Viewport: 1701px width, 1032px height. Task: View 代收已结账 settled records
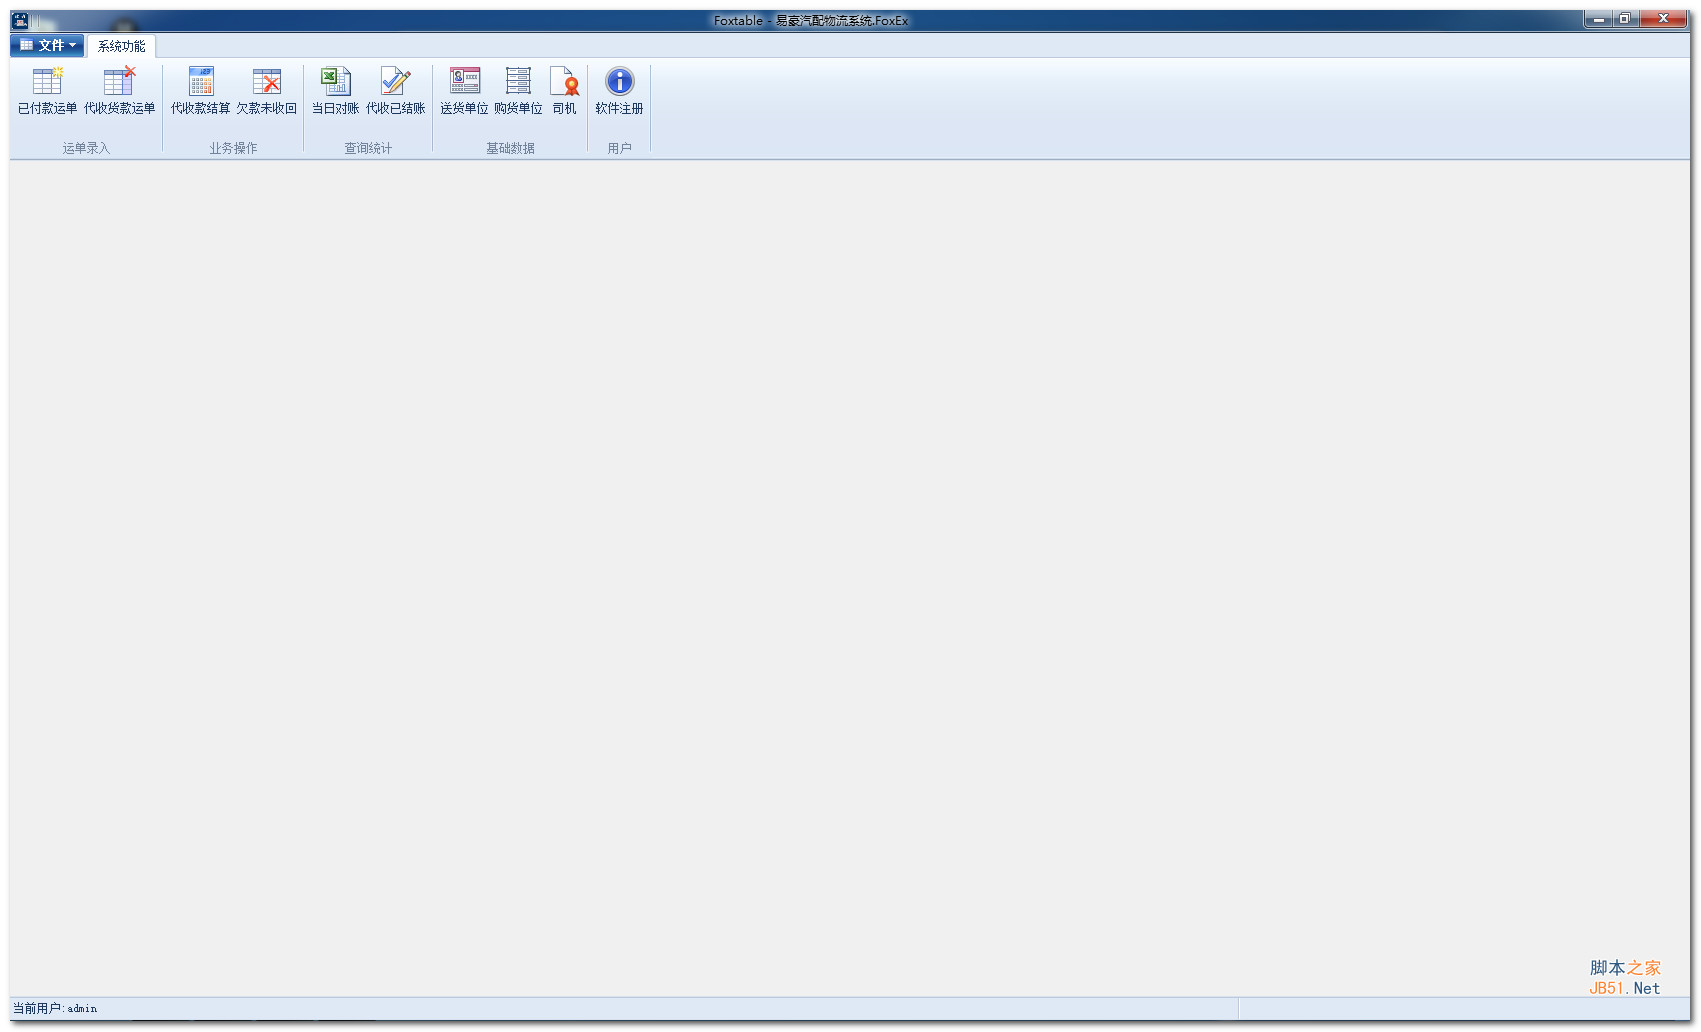pos(395,91)
